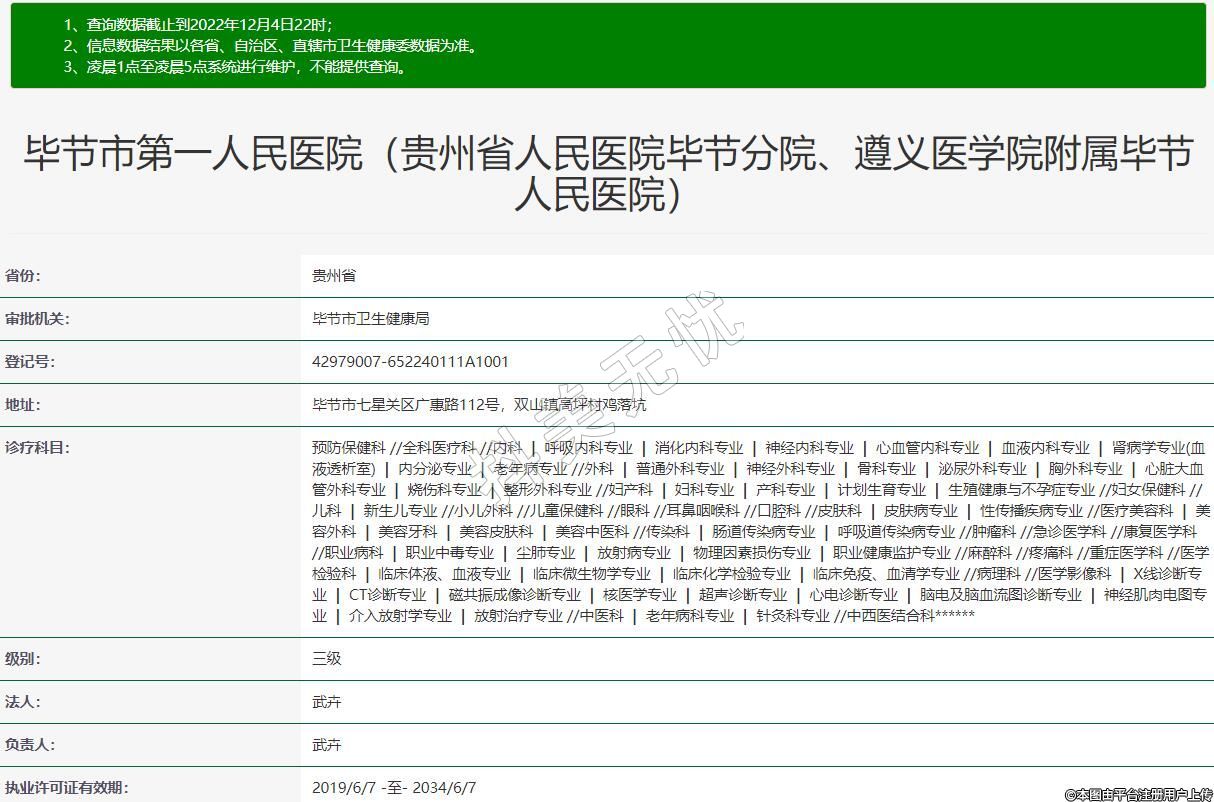Viewport: 1214px width, 802px height.
Task: Select the 审批机关 row label
Action: 37,319
